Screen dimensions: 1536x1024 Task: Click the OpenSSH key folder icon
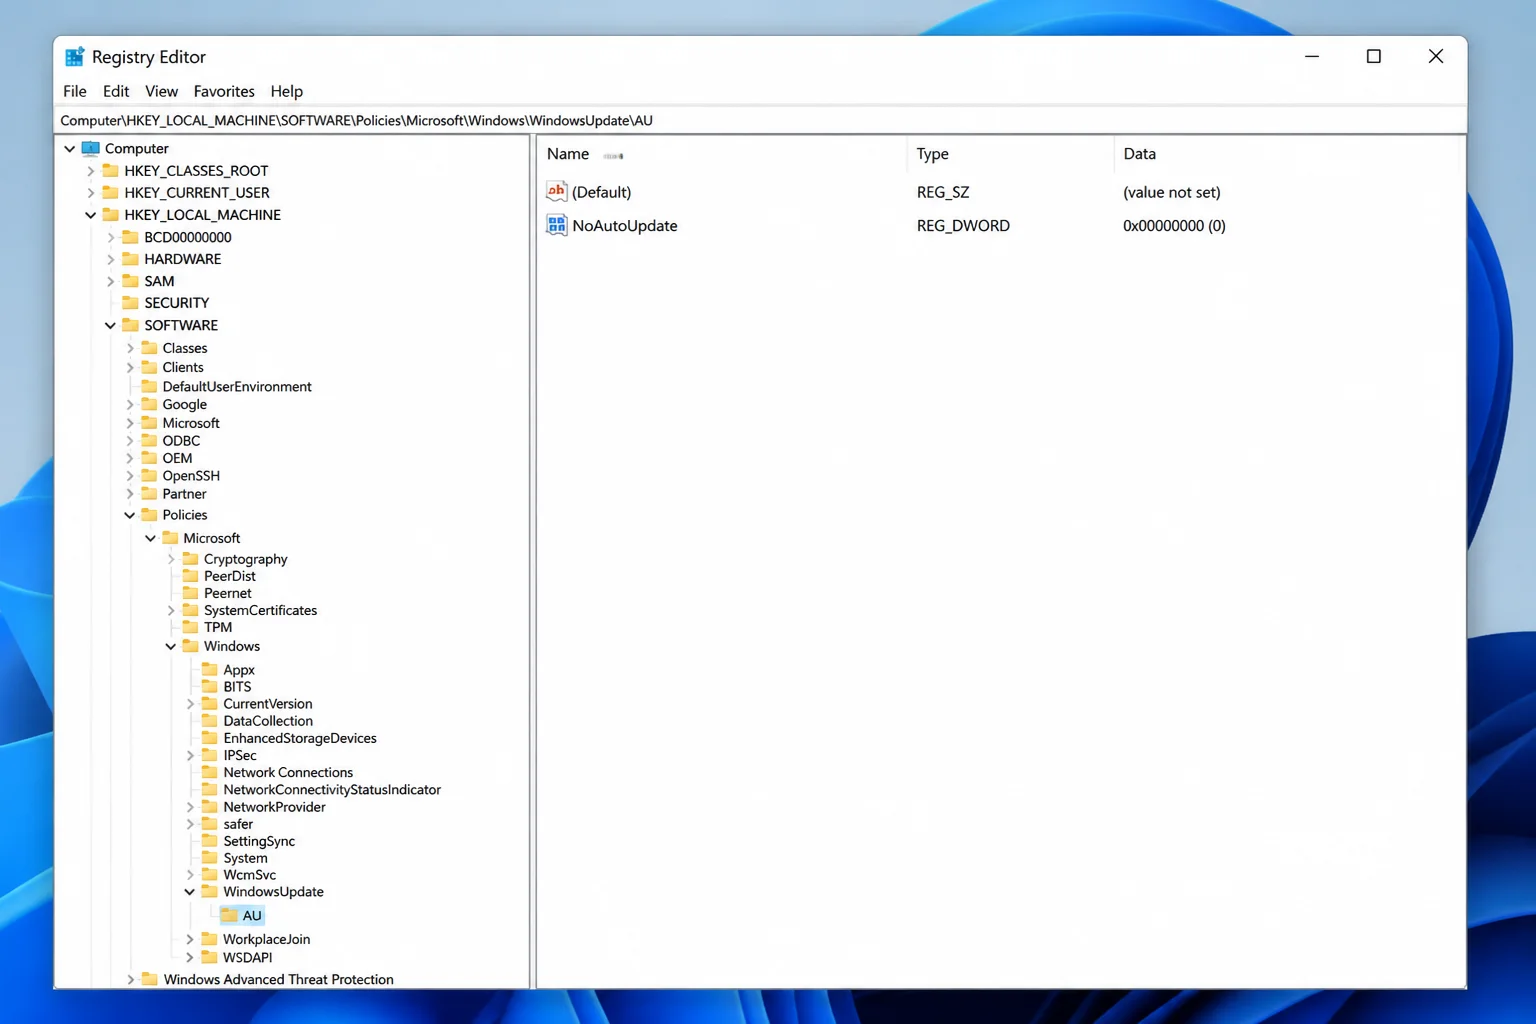[149, 476]
